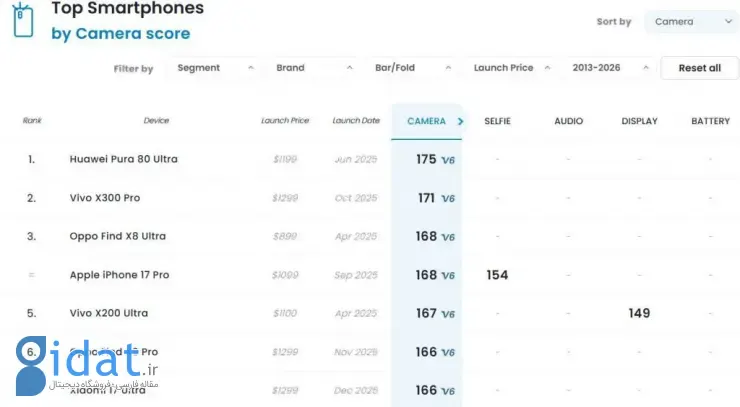Click the smartphone icon beside the title
This screenshot has width=740, height=407.
(22, 20)
